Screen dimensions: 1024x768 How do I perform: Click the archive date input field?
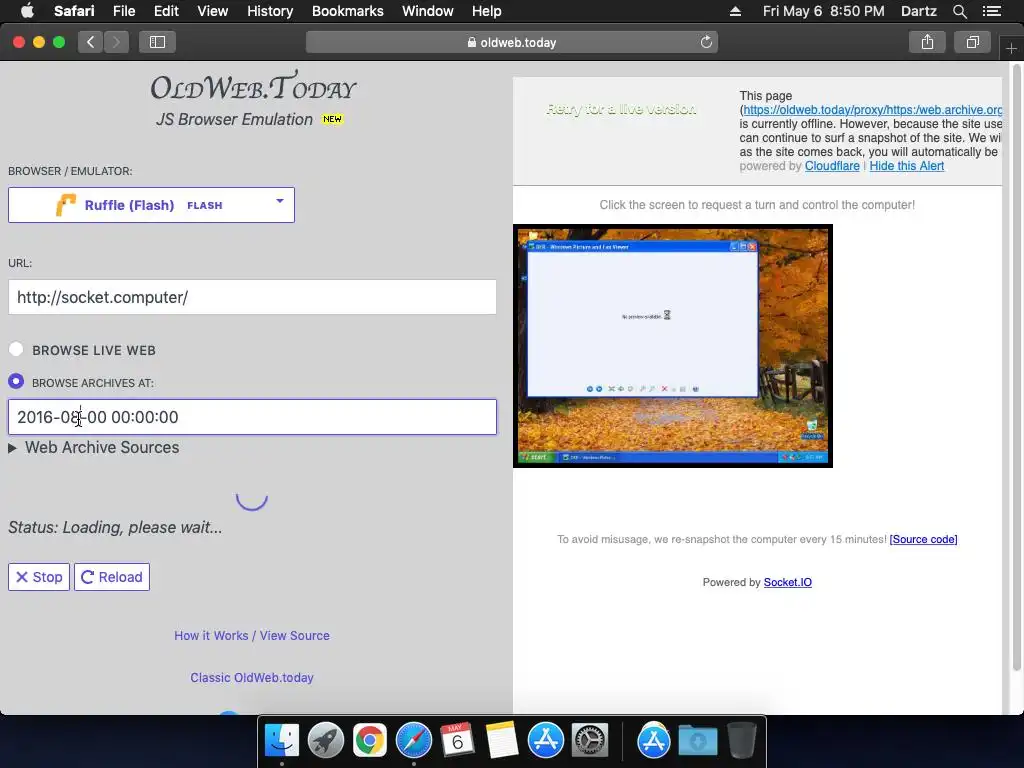click(x=252, y=417)
